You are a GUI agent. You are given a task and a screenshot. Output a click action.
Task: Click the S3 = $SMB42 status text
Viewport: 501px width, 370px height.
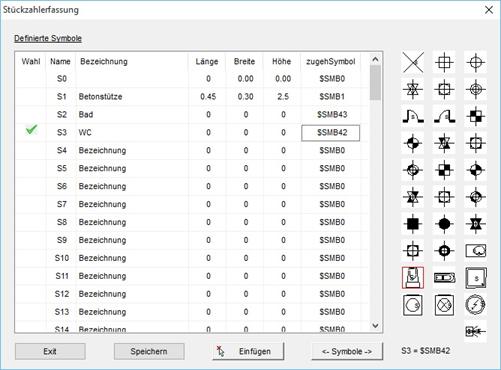426,351
